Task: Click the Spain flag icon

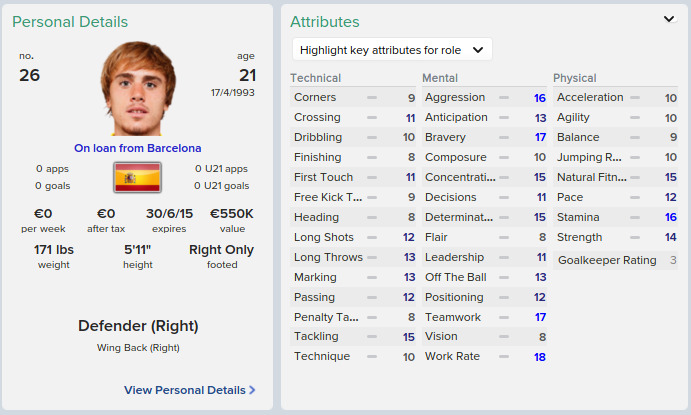Action: tap(137, 178)
